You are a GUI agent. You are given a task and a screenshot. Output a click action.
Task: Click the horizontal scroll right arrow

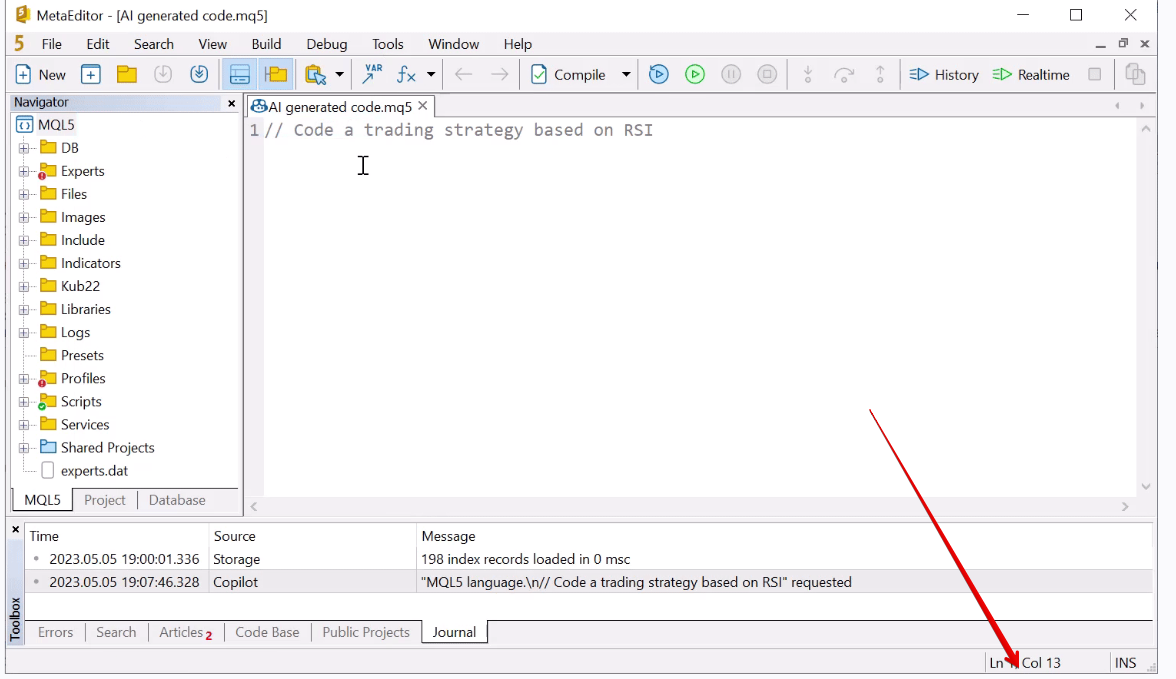[x=1125, y=507]
